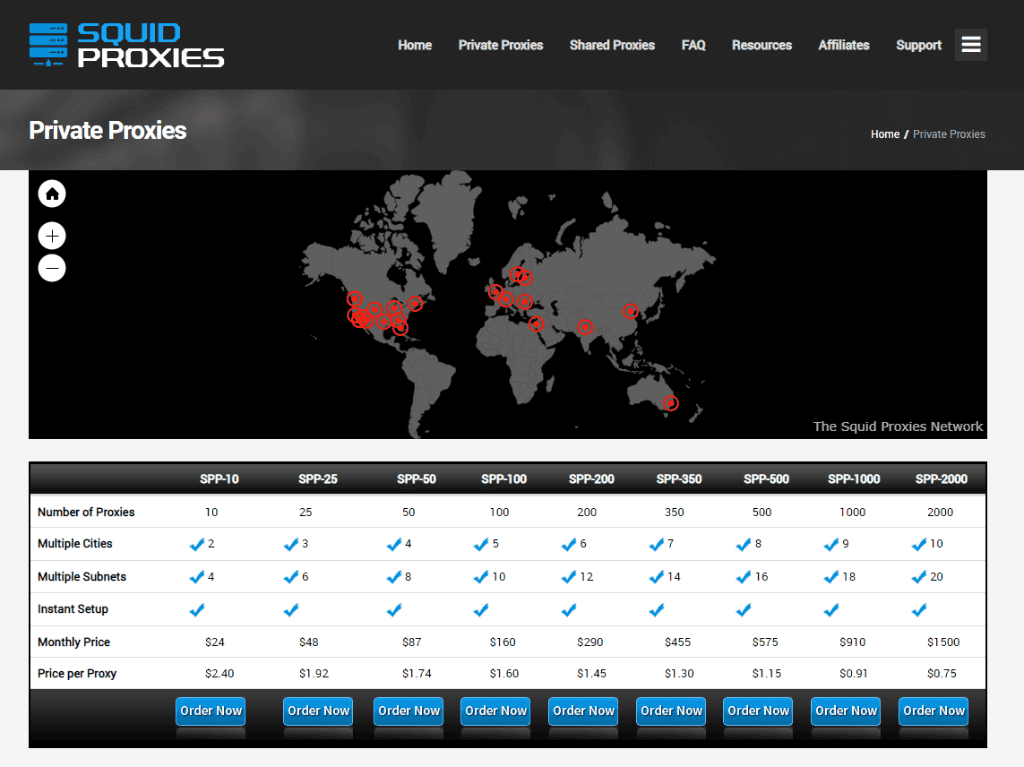Click the $2.40 price per proxy
Image resolution: width=1024 pixels, height=767 pixels.
(219, 674)
